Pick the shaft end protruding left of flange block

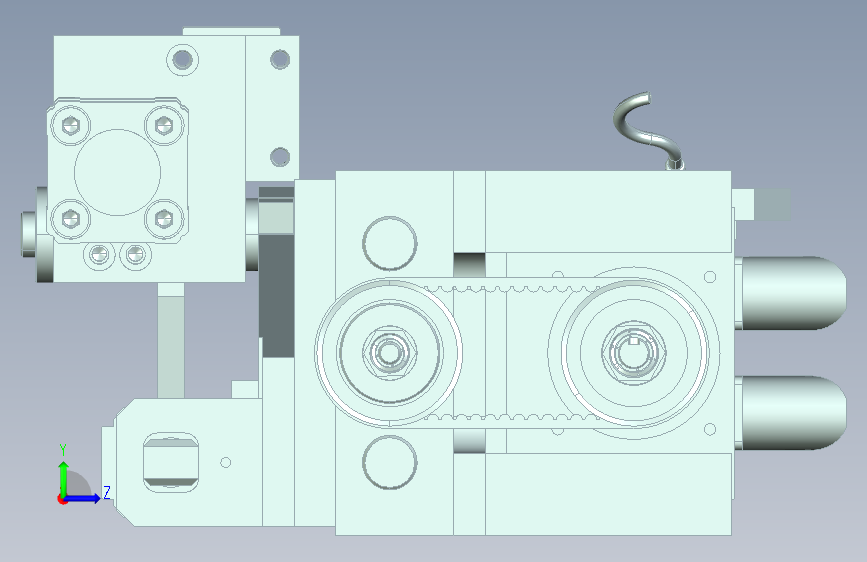(x=29, y=235)
